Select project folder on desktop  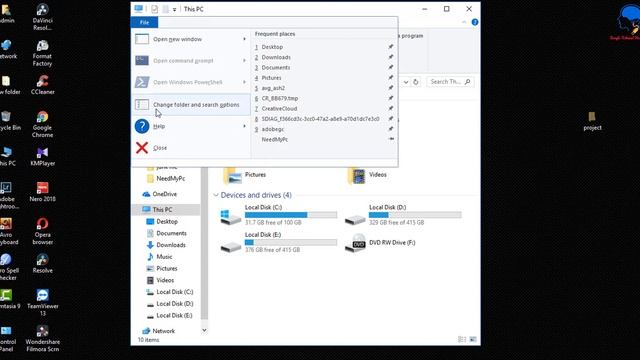point(592,121)
